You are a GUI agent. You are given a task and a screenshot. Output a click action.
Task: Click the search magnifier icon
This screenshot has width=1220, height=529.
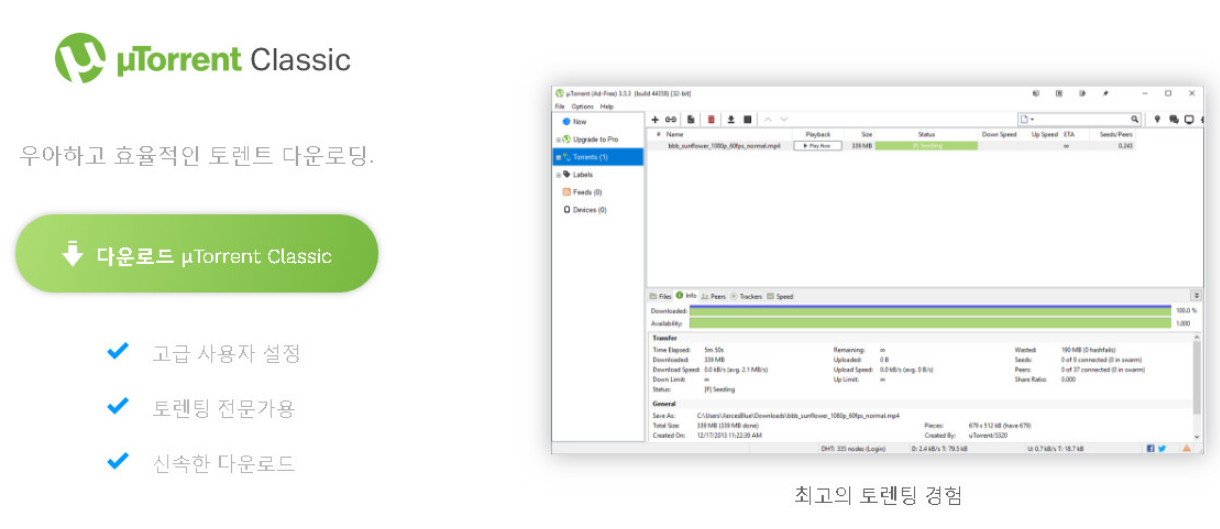click(1135, 119)
